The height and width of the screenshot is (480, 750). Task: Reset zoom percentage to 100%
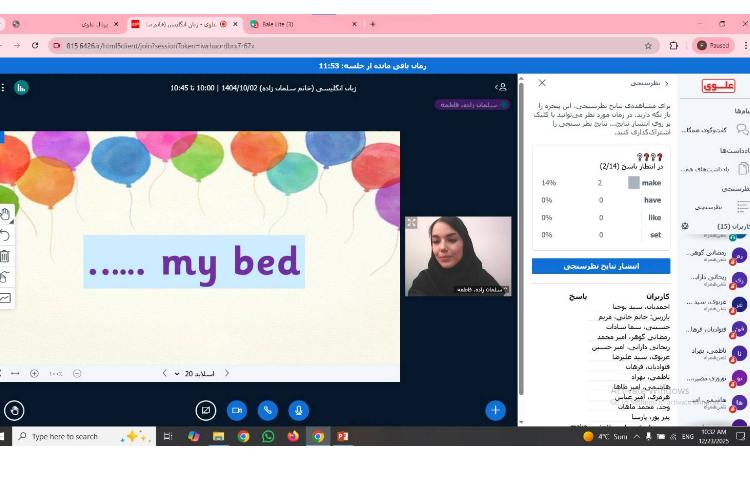pyautogui.click(x=56, y=373)
